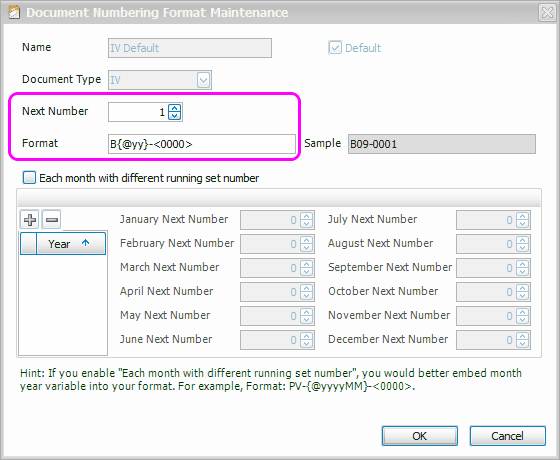The image size is (560, 460).
Task: Click June Next Number stepper arrows
Action: tap(306, 340)
